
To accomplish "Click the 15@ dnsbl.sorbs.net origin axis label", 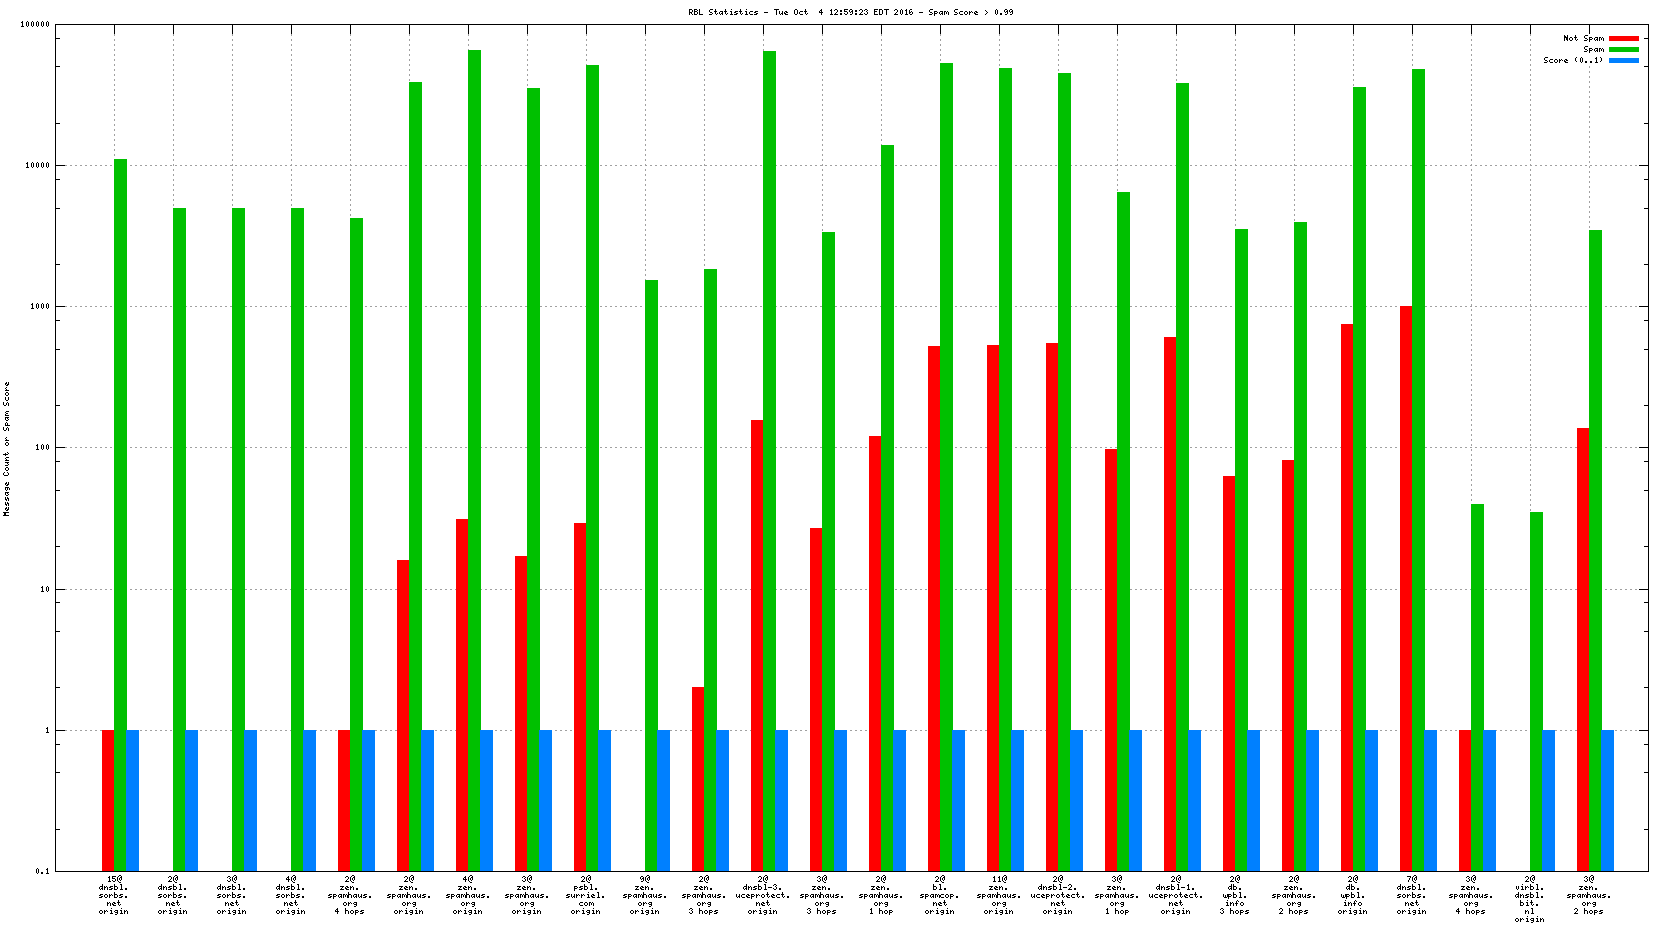I will 114,895.
